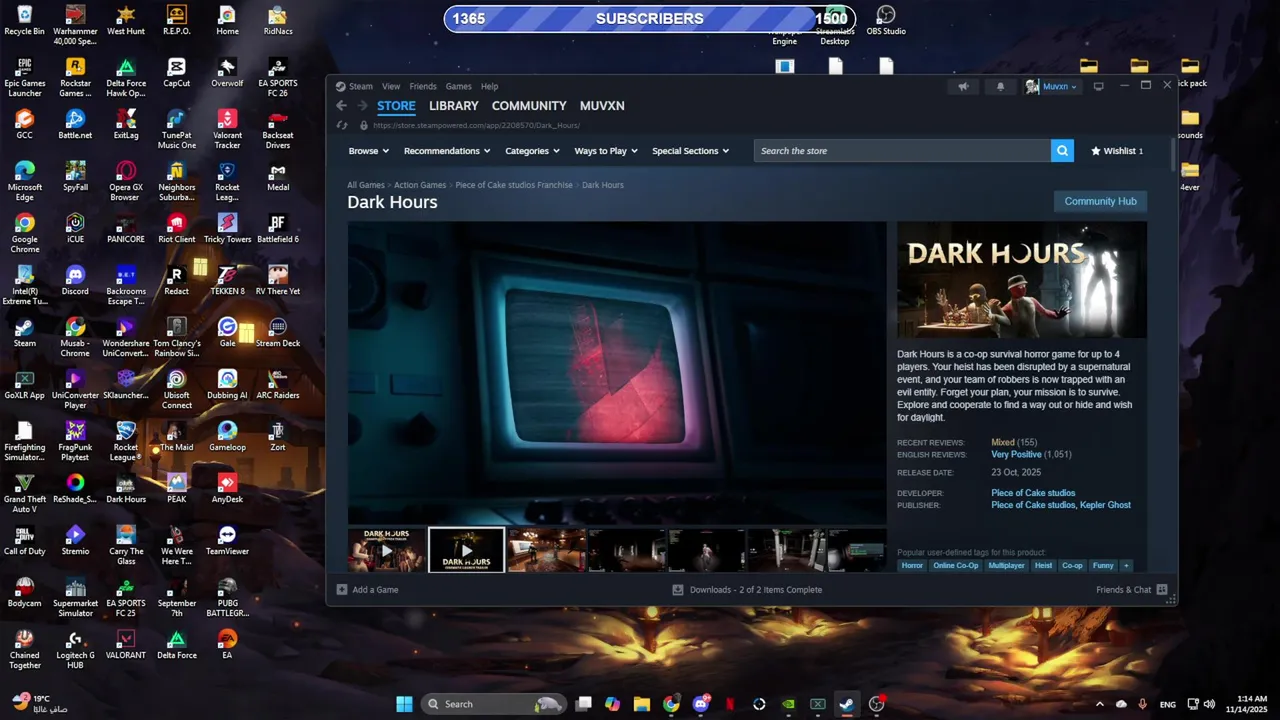The height and width of the screenshot is (720, 1280).
Task: Switch Steam to Big Picture mode
Action: click(x=1098, y=86)
